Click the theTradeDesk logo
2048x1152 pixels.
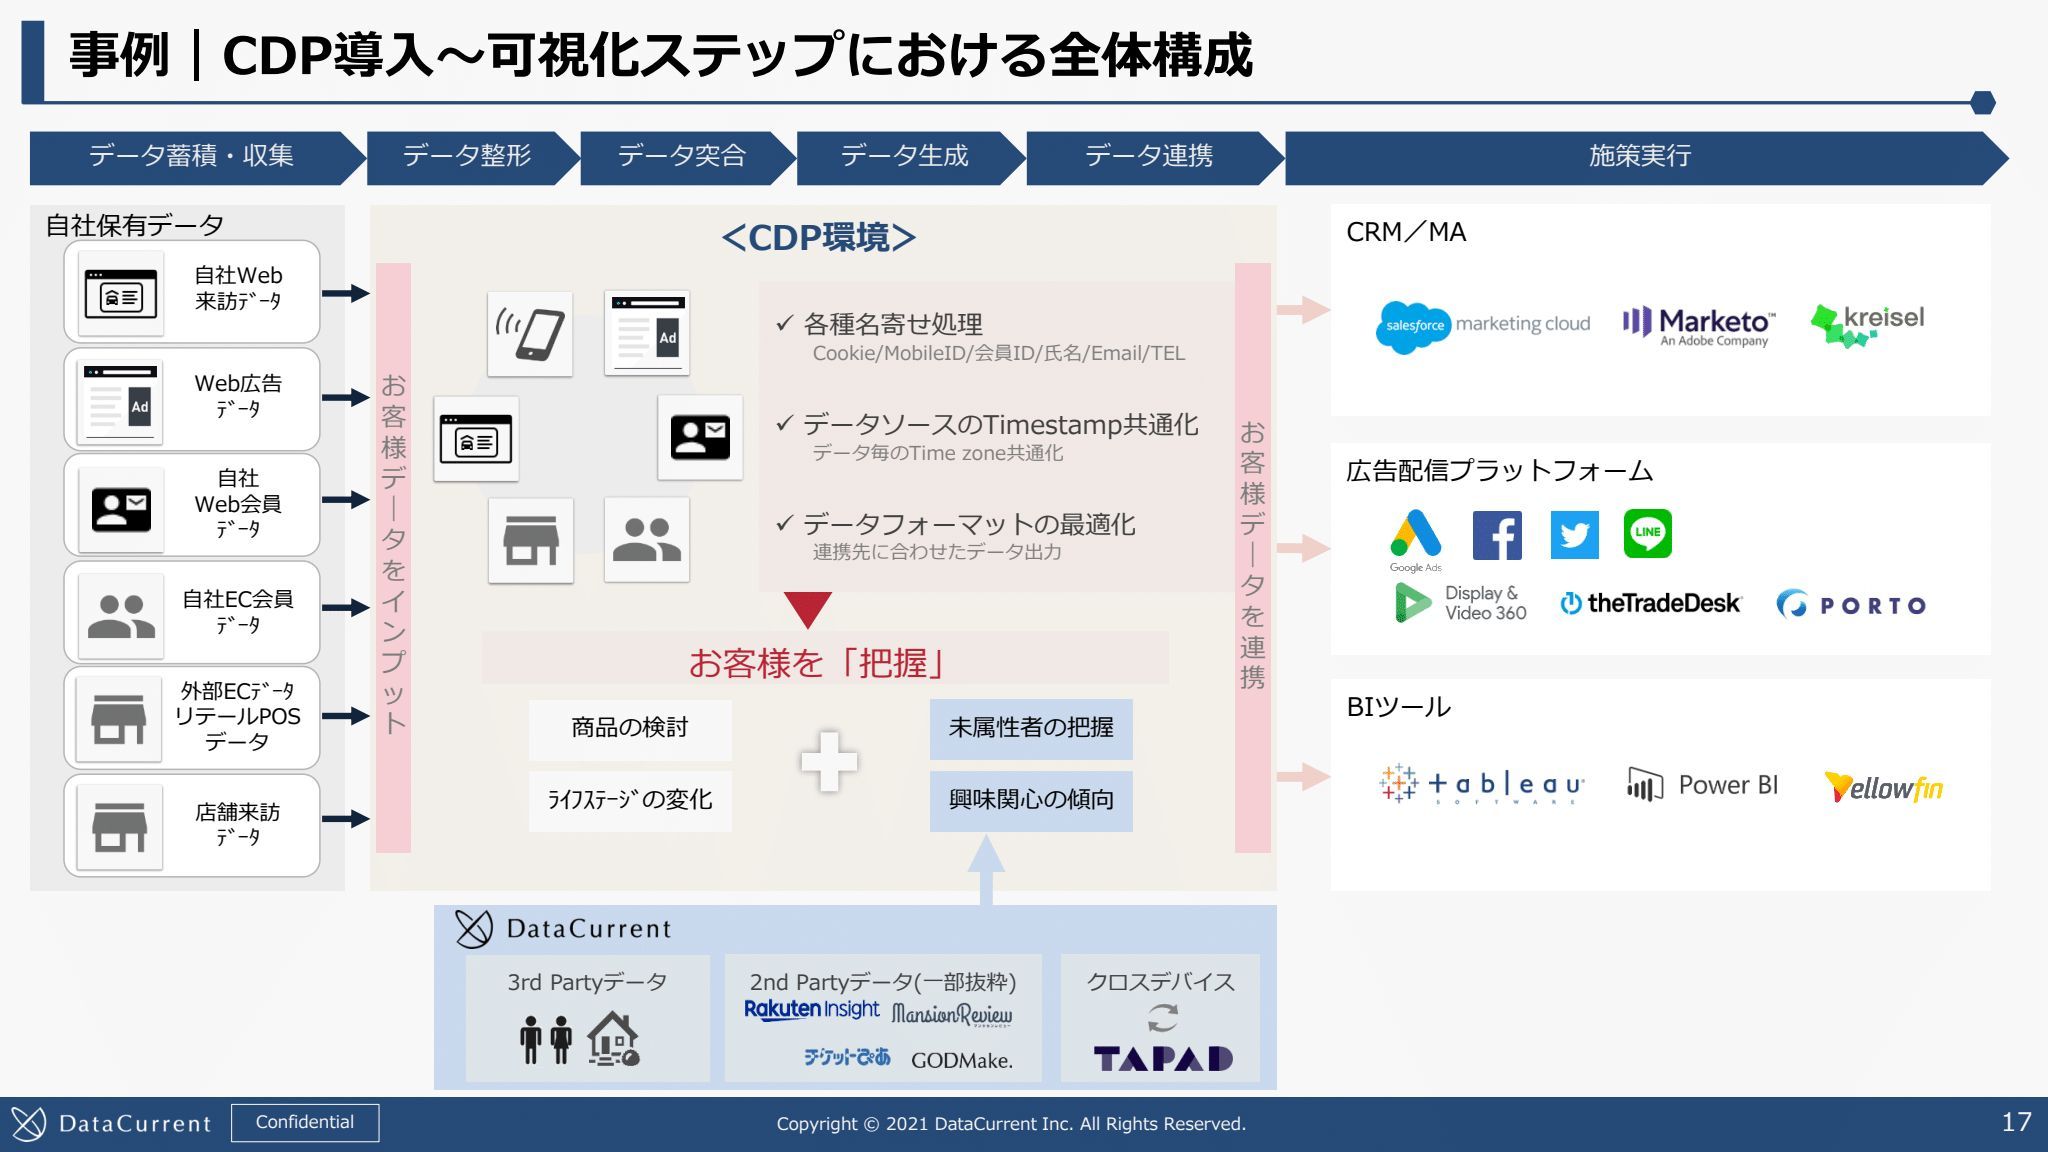click(1651, 603)
